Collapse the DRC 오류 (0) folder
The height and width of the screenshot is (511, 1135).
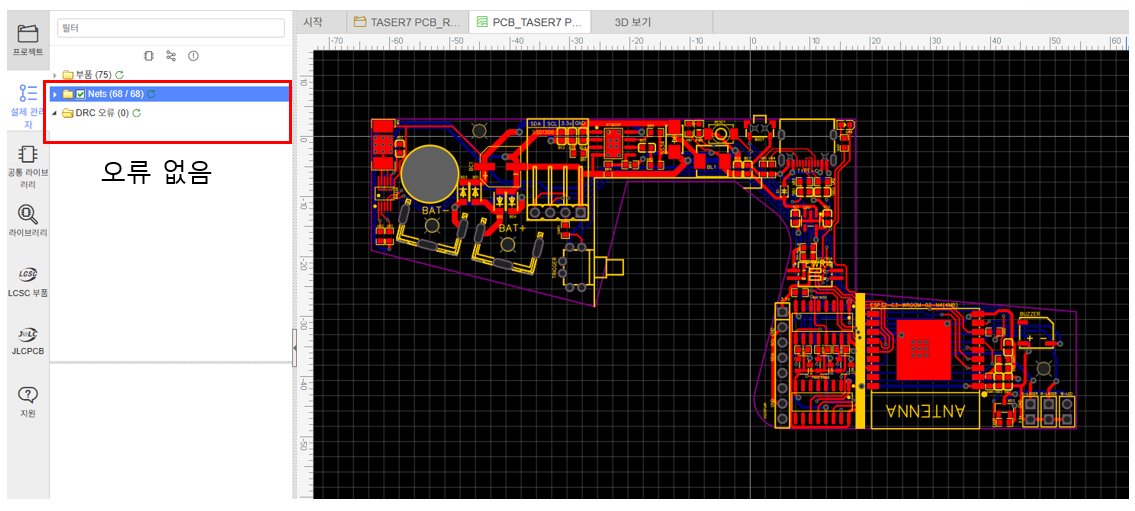54,113
